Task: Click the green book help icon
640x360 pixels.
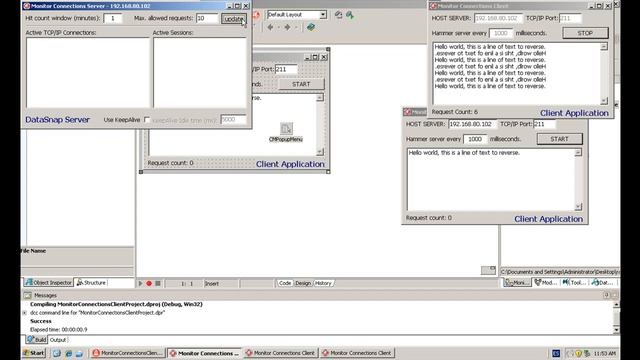Action: point(311,27)
